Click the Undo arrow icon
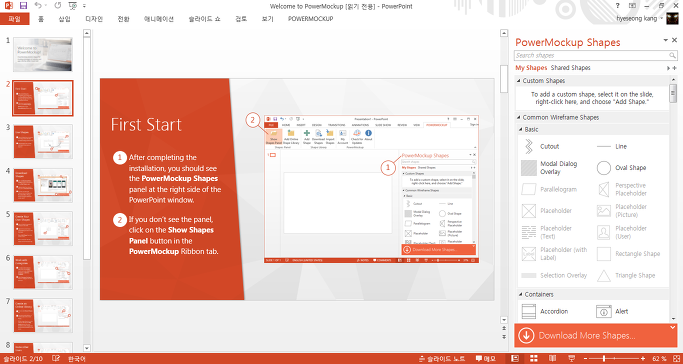Screen dimensions: 683x364 [x=38, y=6]
